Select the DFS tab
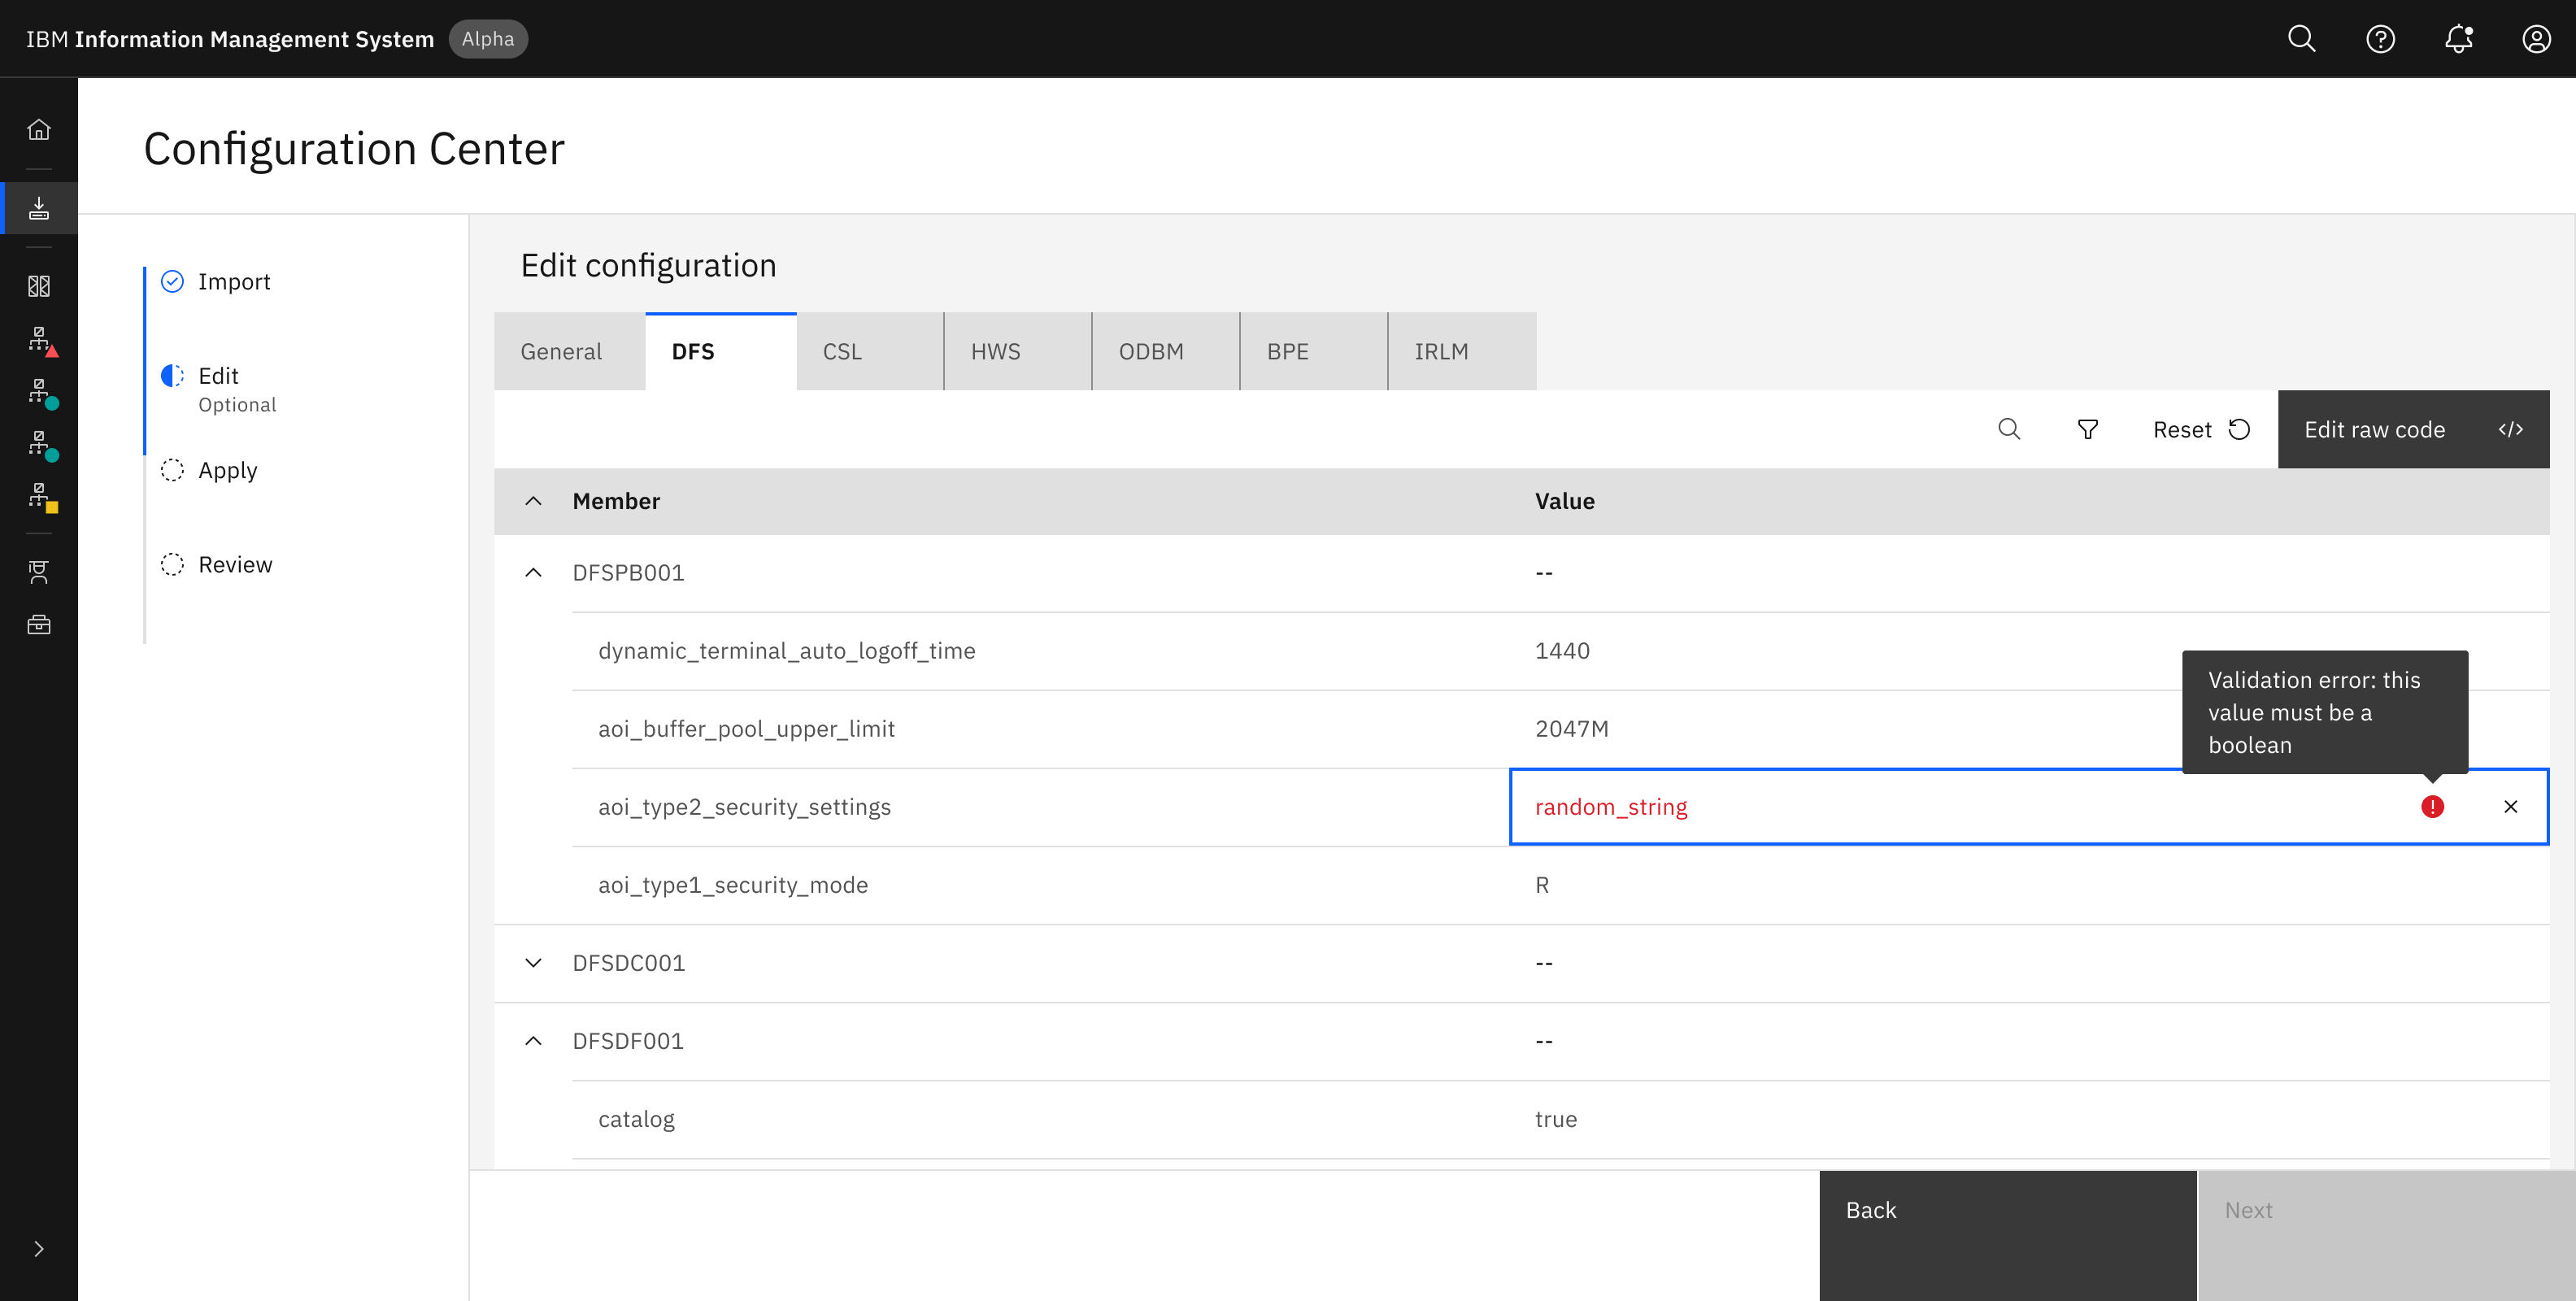Image resolution: width=2576 pixels, height=1301 pixels. tap(721, 352)
